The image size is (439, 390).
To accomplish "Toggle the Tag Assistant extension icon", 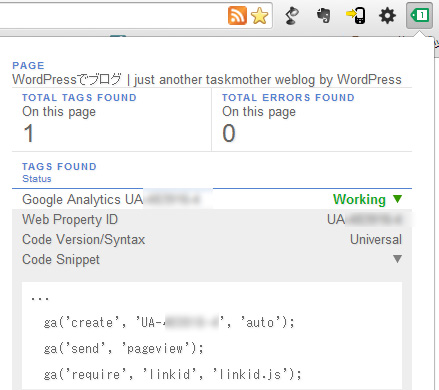I will coord(419,15).
